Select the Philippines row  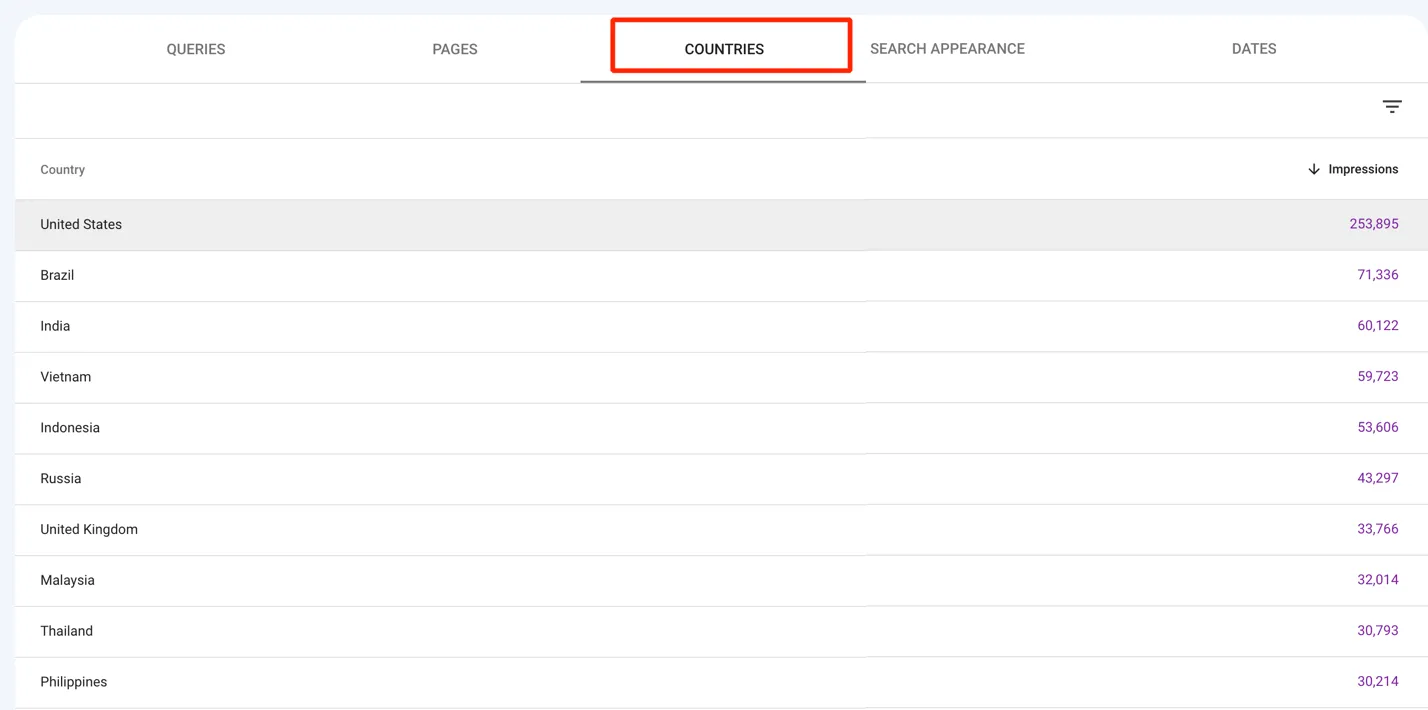73,682
